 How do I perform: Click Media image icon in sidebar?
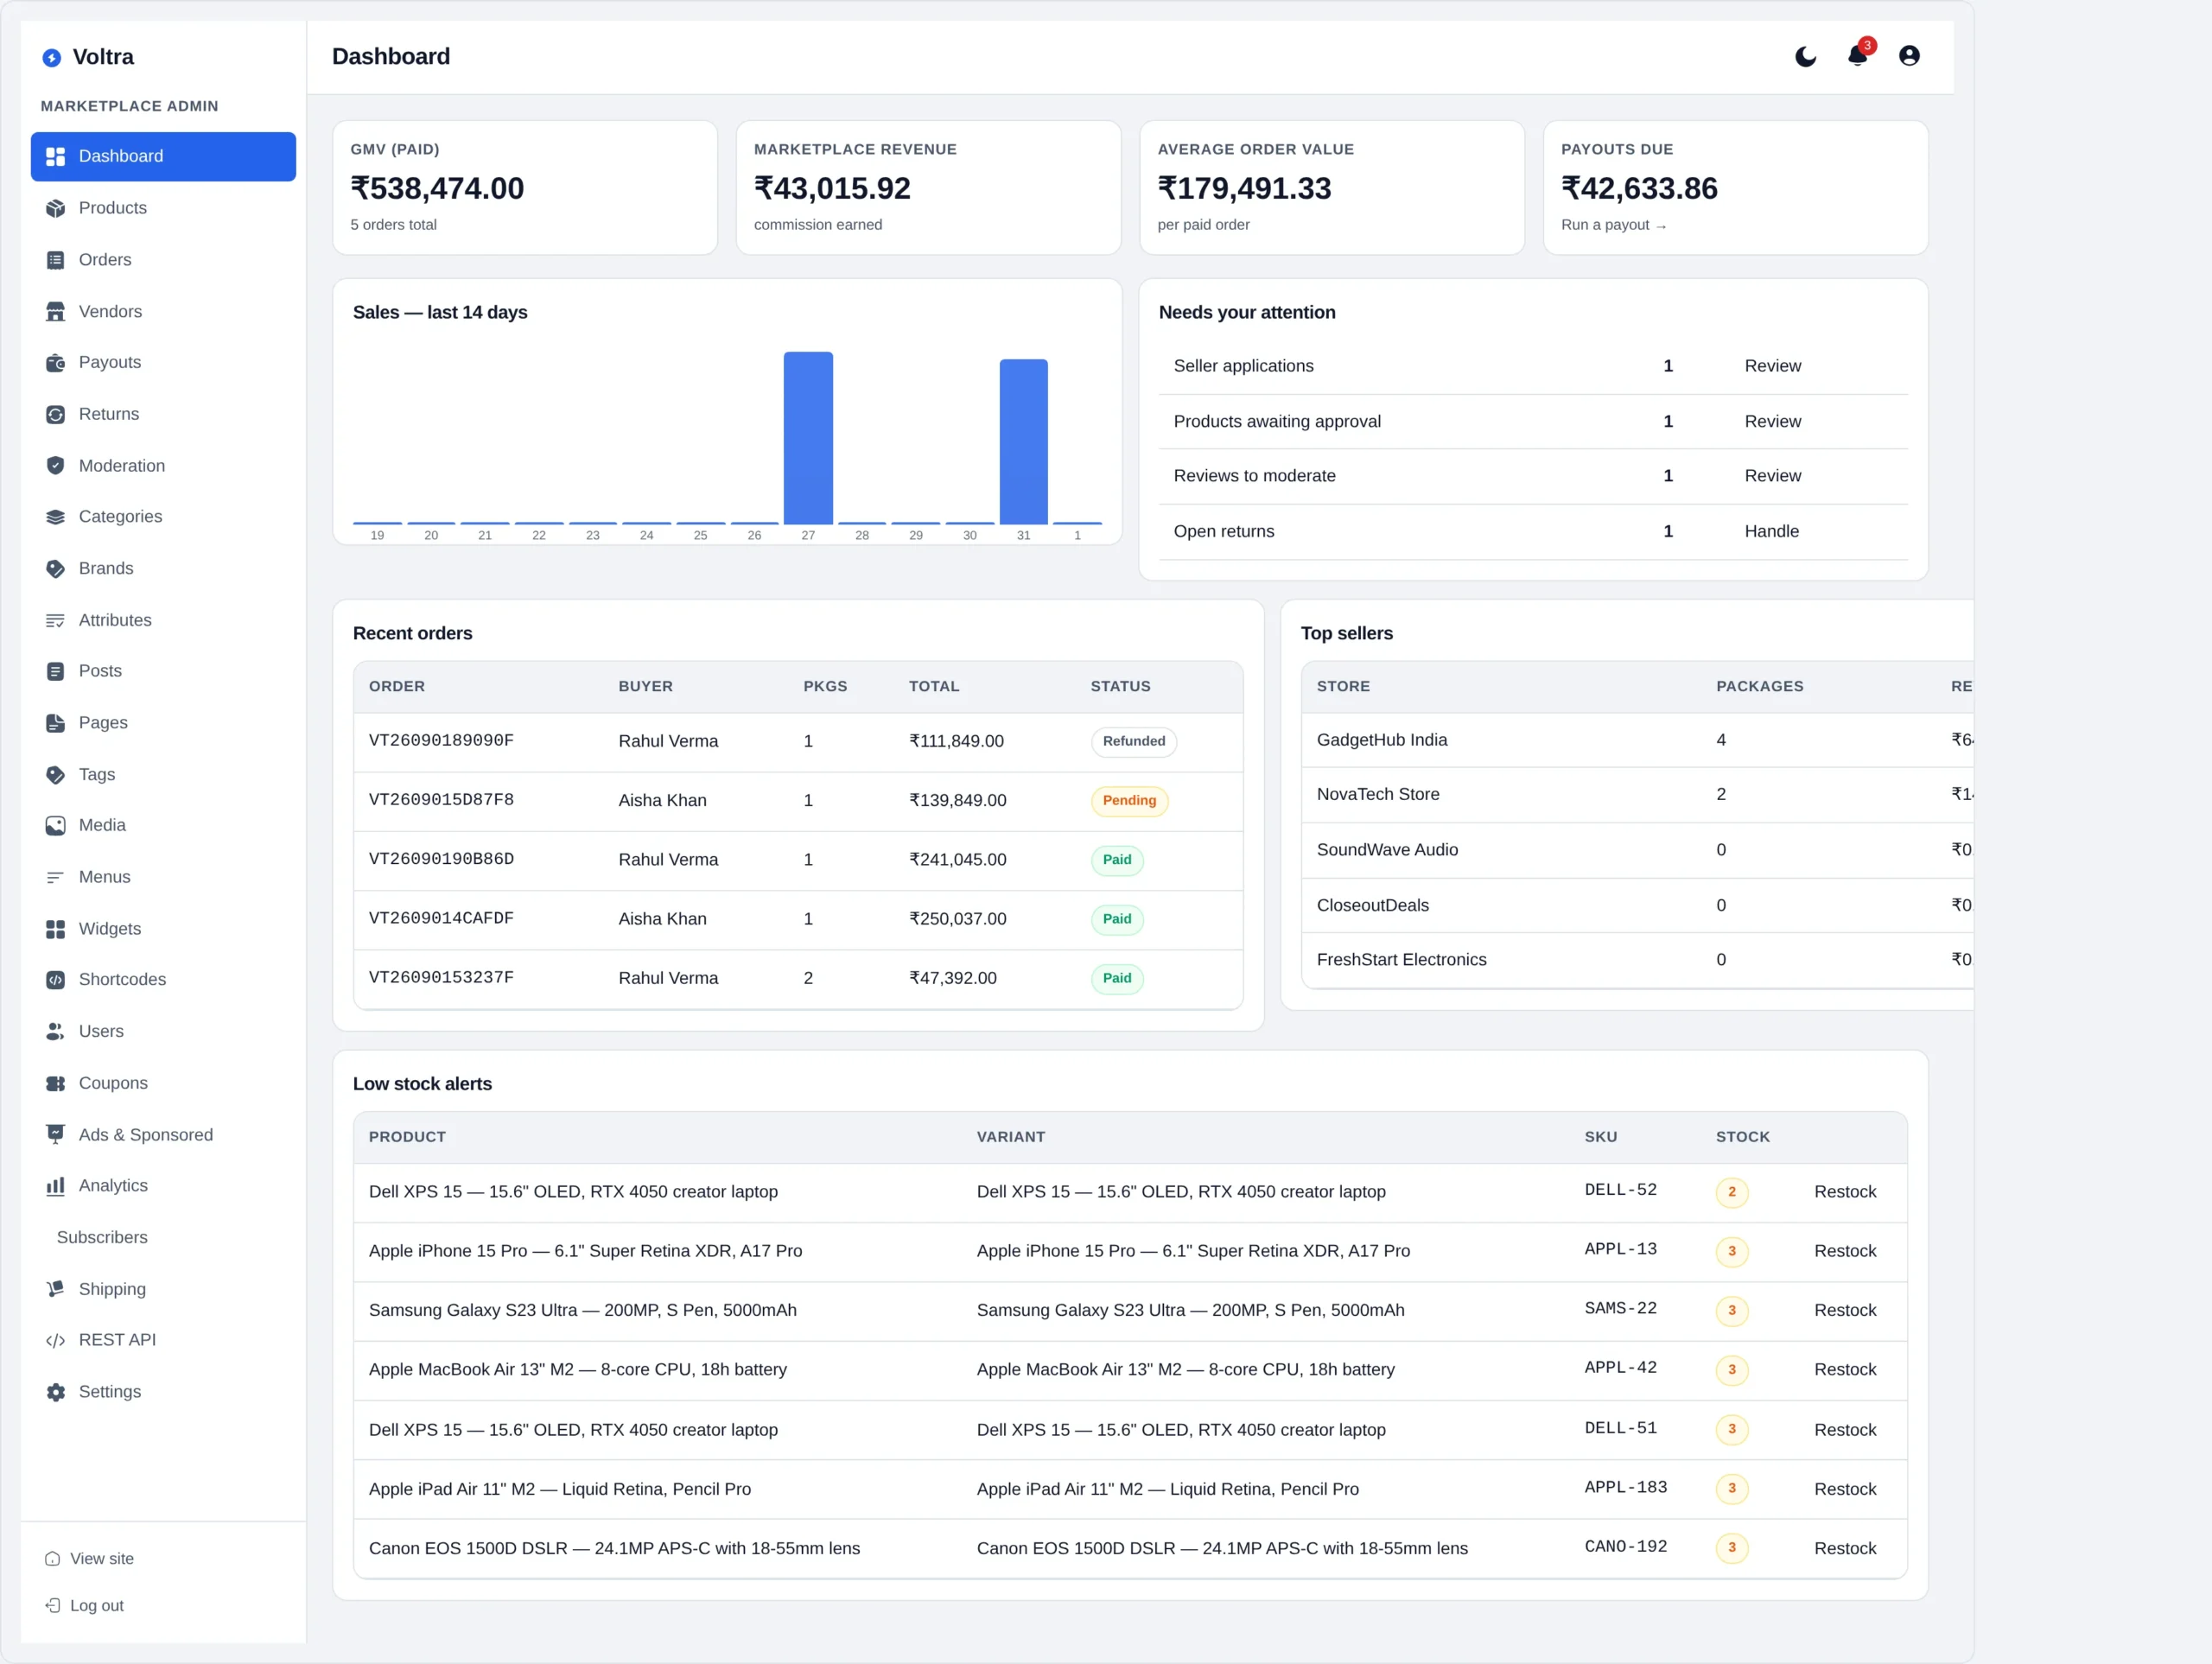(x=56, y=826)
